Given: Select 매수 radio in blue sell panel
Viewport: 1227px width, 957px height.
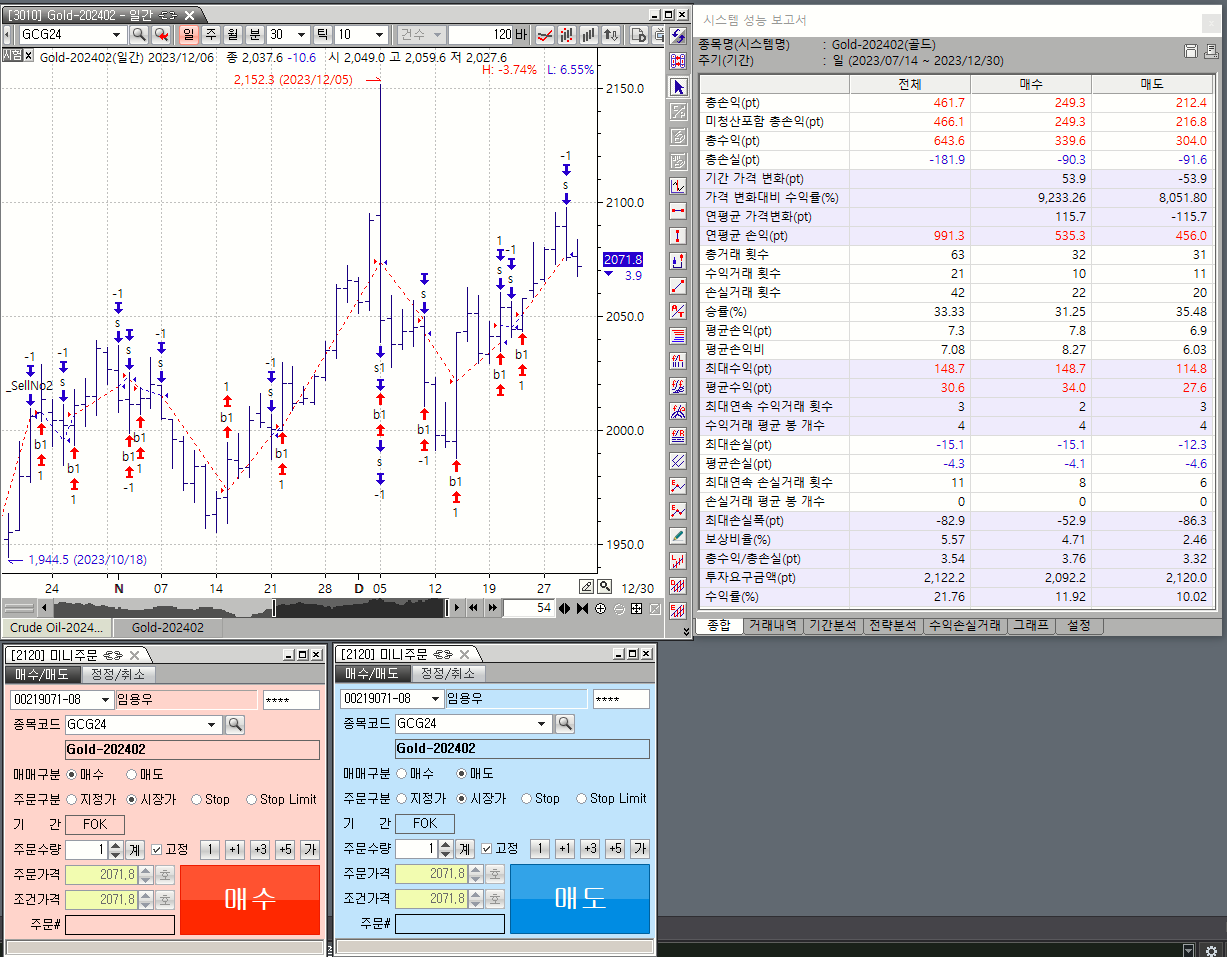Looking at the screenshot, I should click(x=402, y=774).
